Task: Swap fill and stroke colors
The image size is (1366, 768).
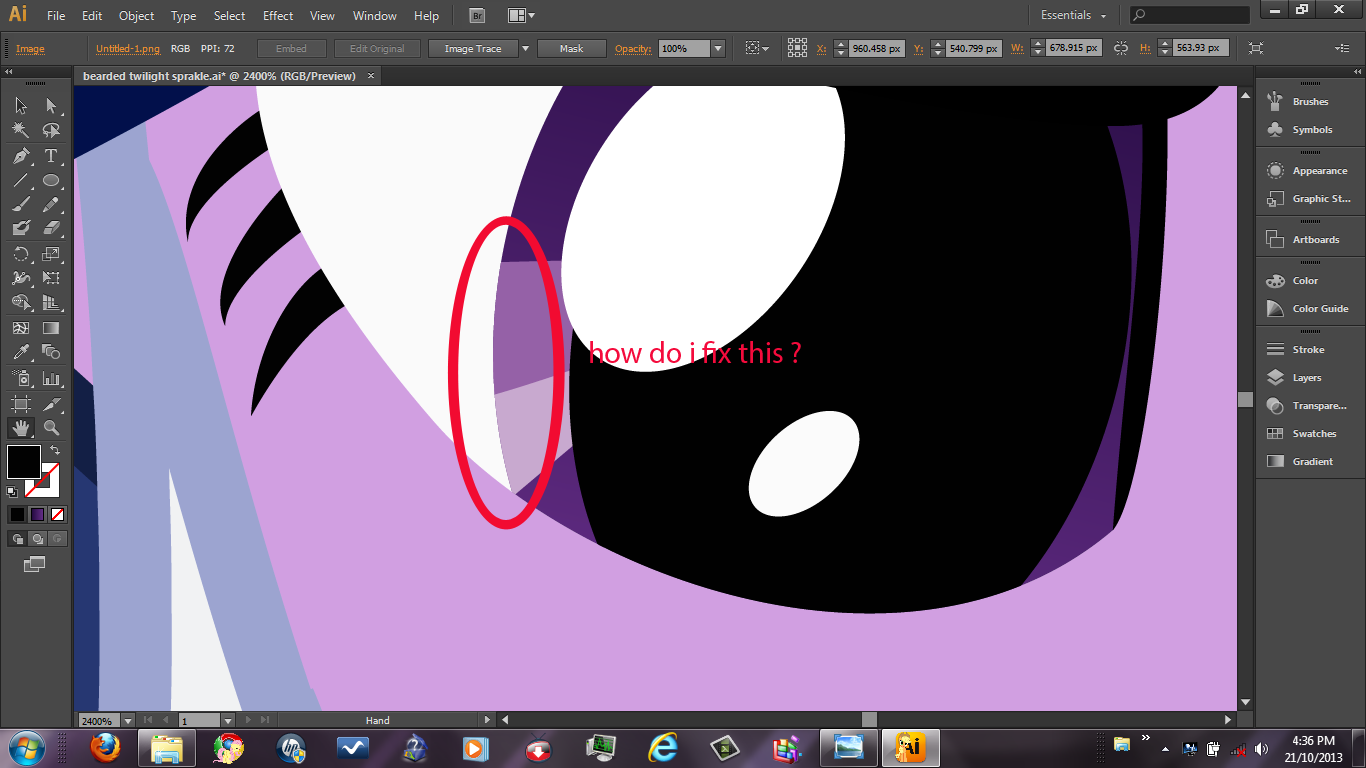Action: [x=55, y=451]
